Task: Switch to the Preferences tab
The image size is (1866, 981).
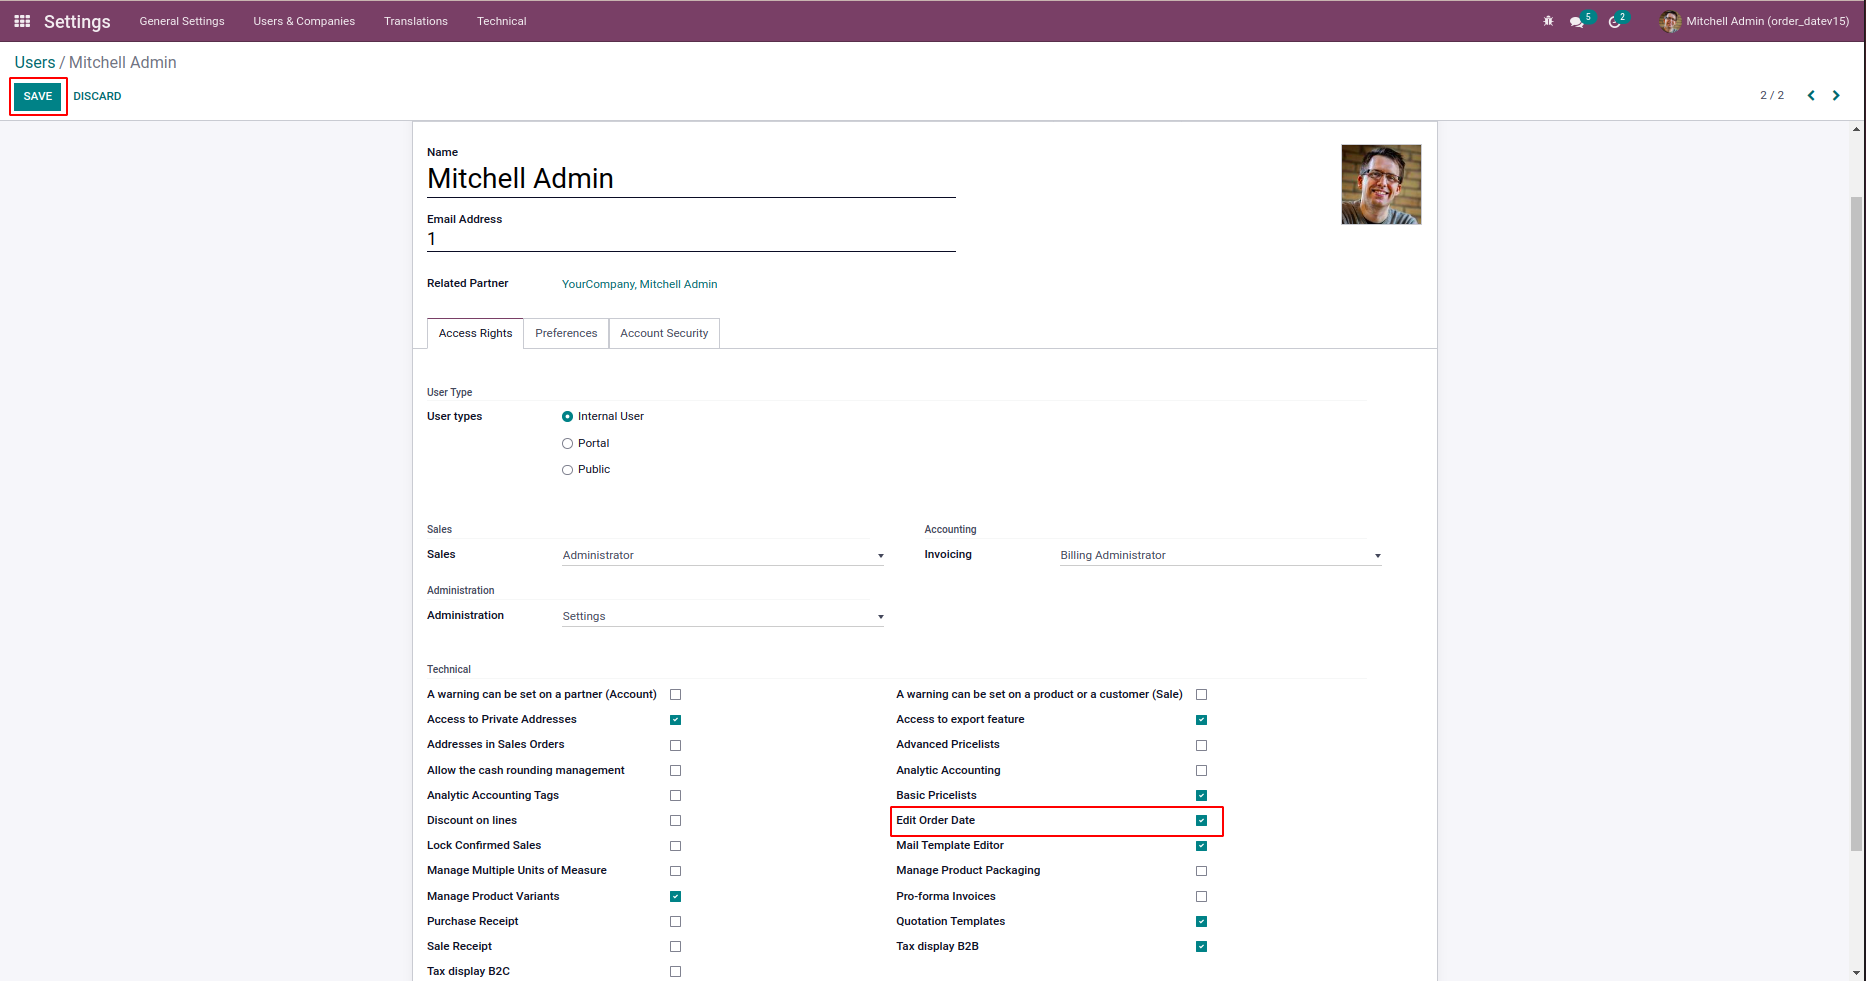Action: tap(566, 334)
